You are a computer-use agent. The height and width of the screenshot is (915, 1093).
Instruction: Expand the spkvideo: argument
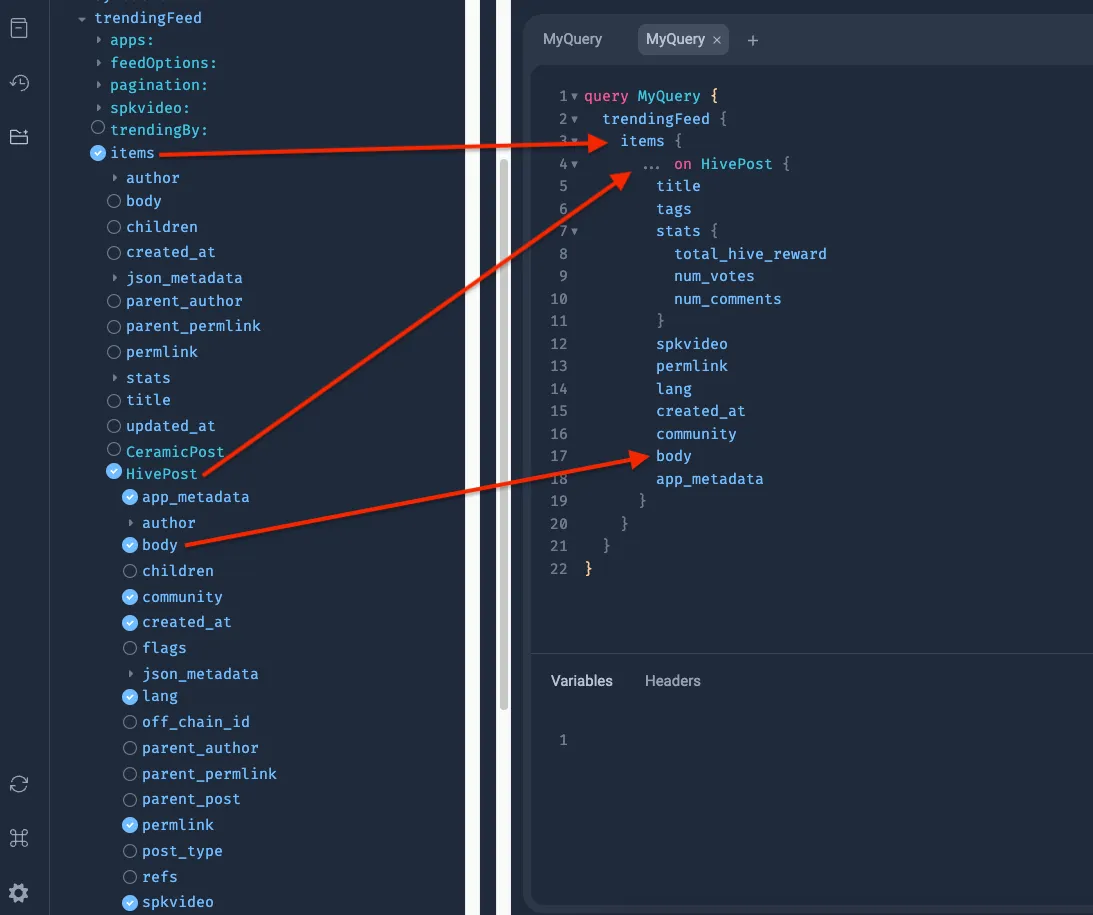tap(99, 108)
